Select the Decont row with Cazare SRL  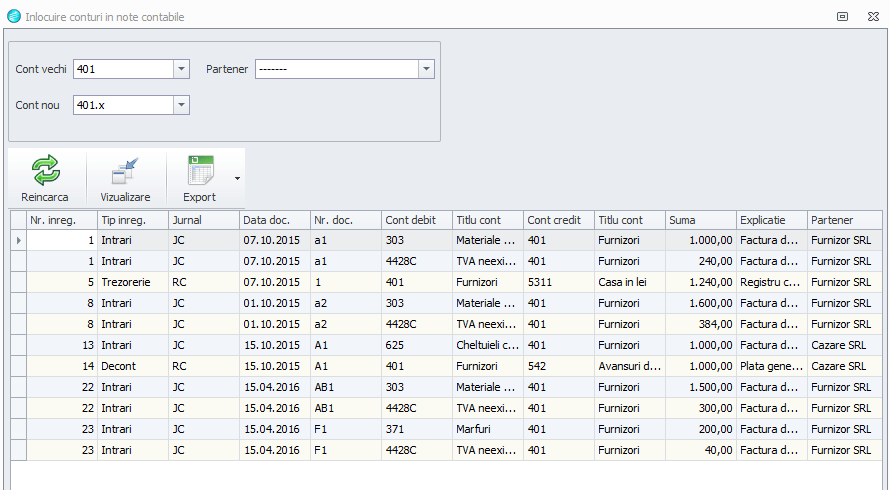446,366
